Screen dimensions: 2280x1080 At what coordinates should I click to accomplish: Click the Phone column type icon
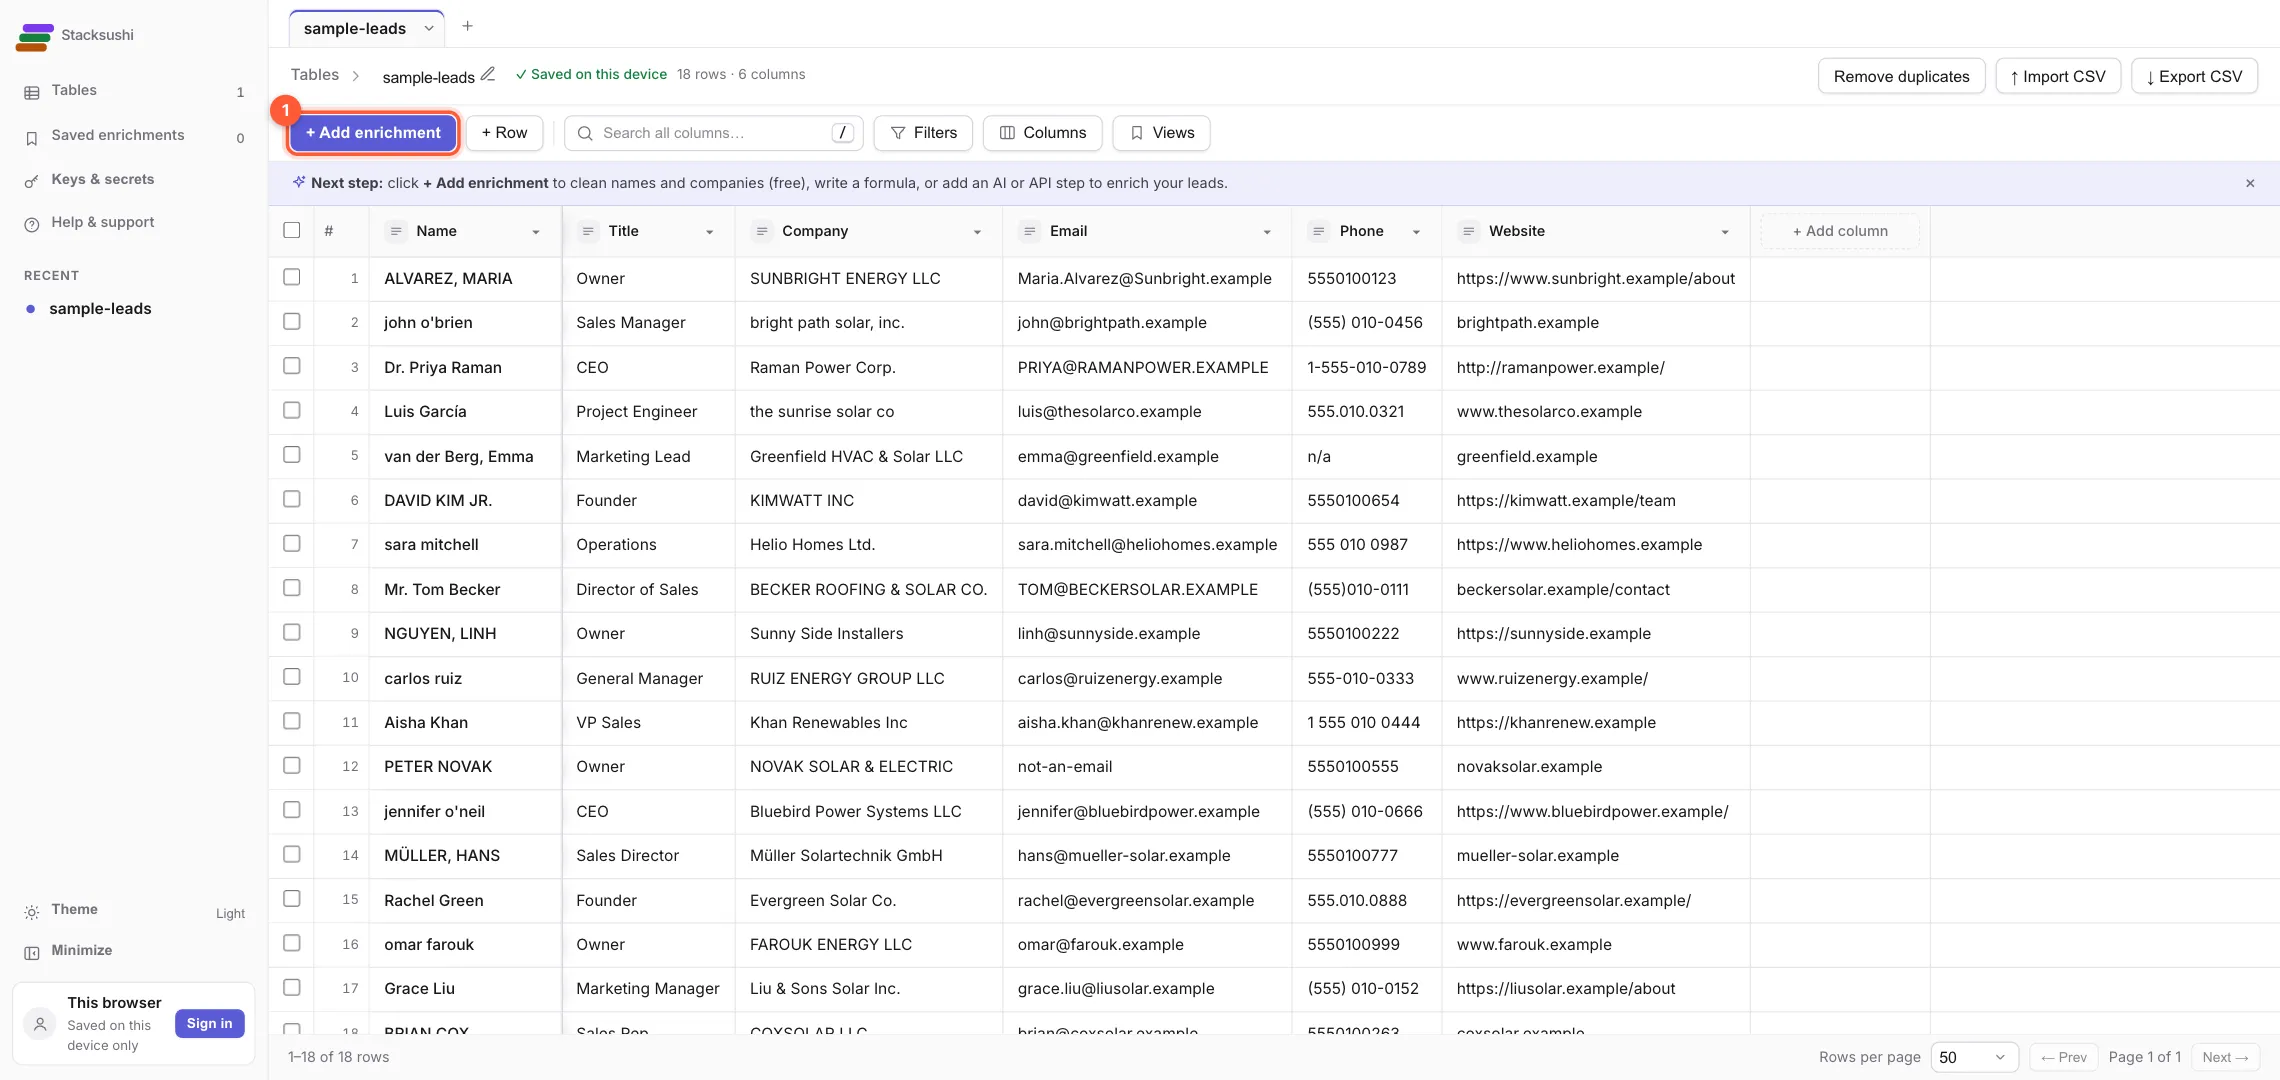pos(1319,231)
